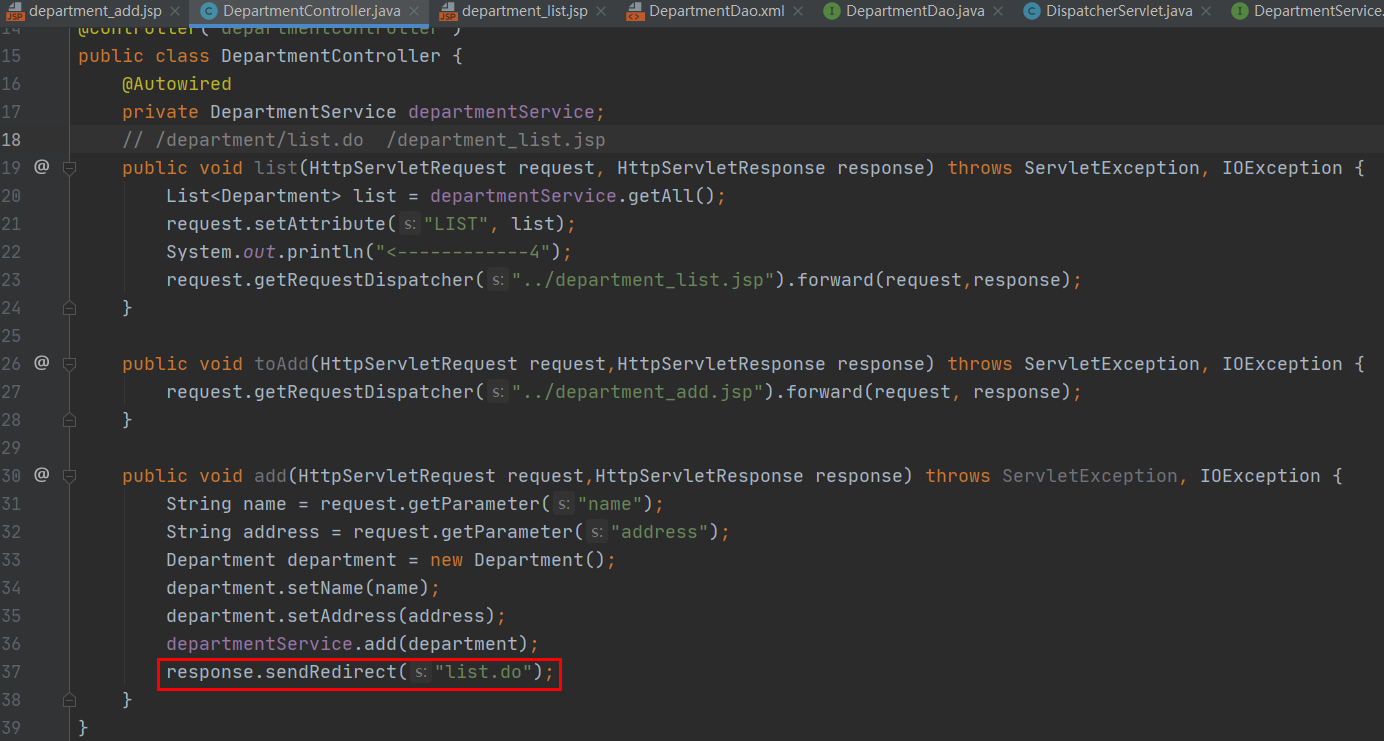The height and width of the screenshot is (741, 1384).
Task: Close the department_list.jsp tab
Action: (x=601, y=12)
